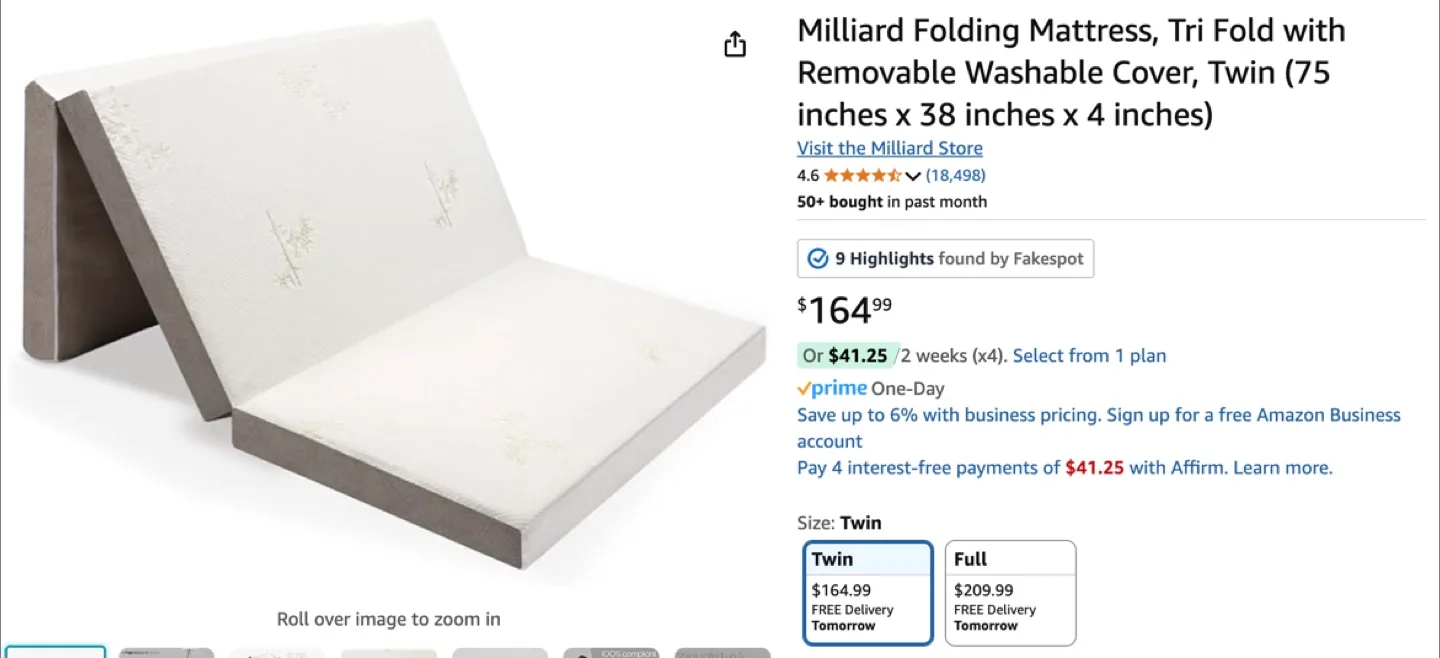Select the 100% compliant product thumbnail

click(x=611, y=653)
